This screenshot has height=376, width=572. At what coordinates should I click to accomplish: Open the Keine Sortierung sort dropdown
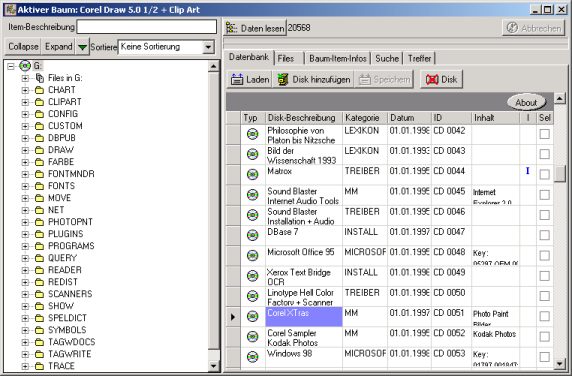[x=208, y=47]
